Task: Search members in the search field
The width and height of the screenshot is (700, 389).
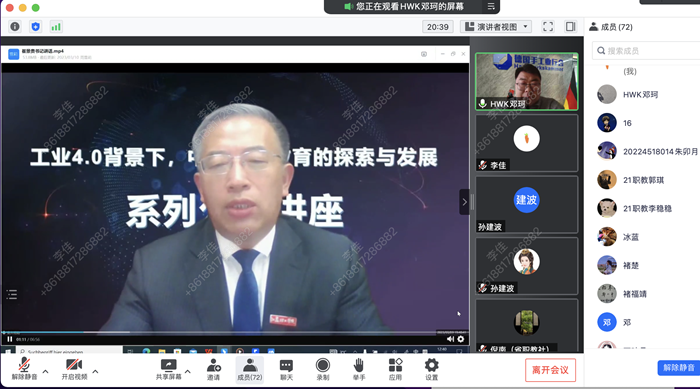Action: click(646, 51)
